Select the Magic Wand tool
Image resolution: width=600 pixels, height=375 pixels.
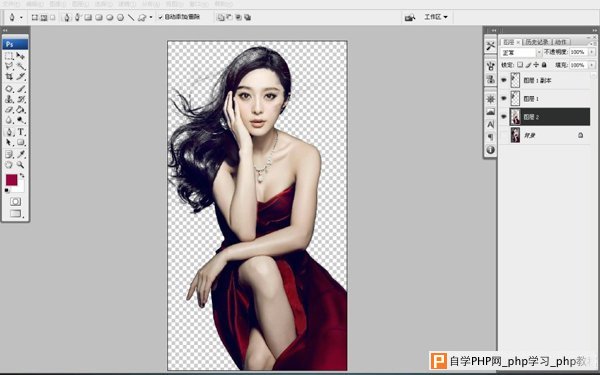tap(21, 66)
